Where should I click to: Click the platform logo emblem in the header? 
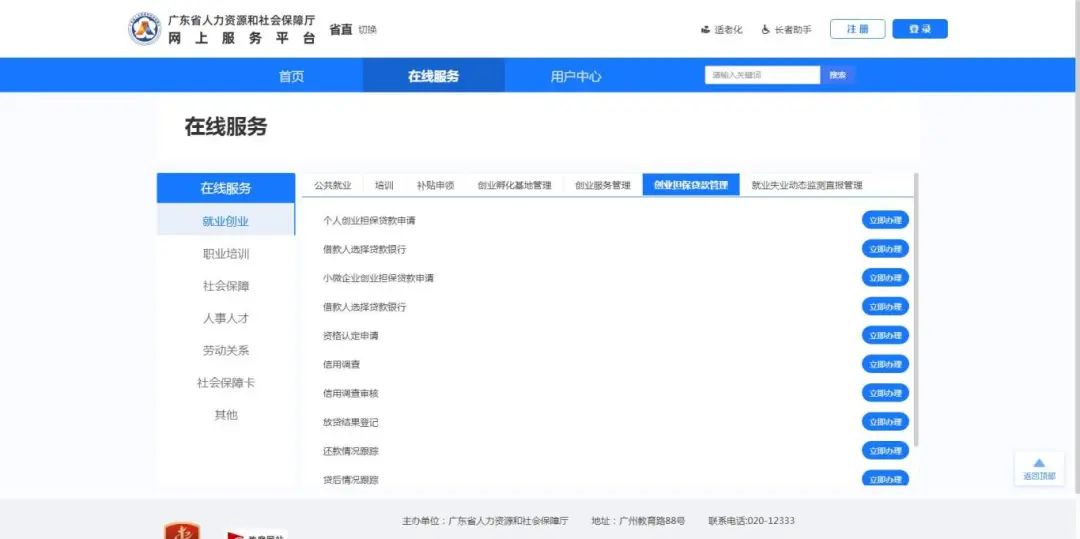[145, 29]
